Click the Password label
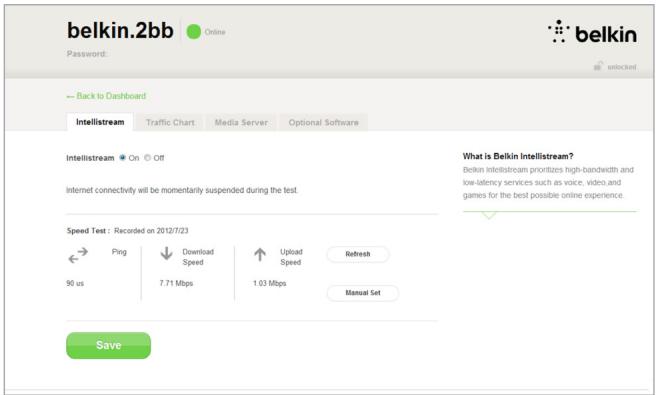The height and width of the screenshot is (395, 656). click(x=87, y=54)
